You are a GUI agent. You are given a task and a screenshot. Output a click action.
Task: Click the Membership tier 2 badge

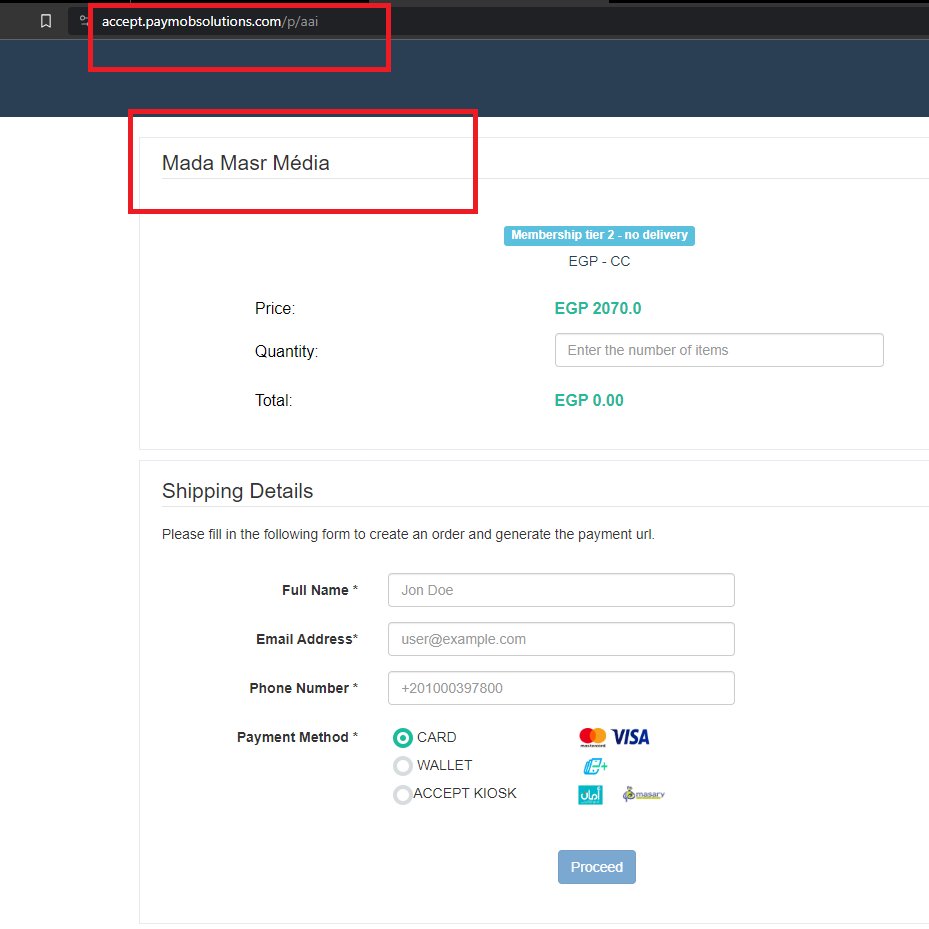[599, 235]
